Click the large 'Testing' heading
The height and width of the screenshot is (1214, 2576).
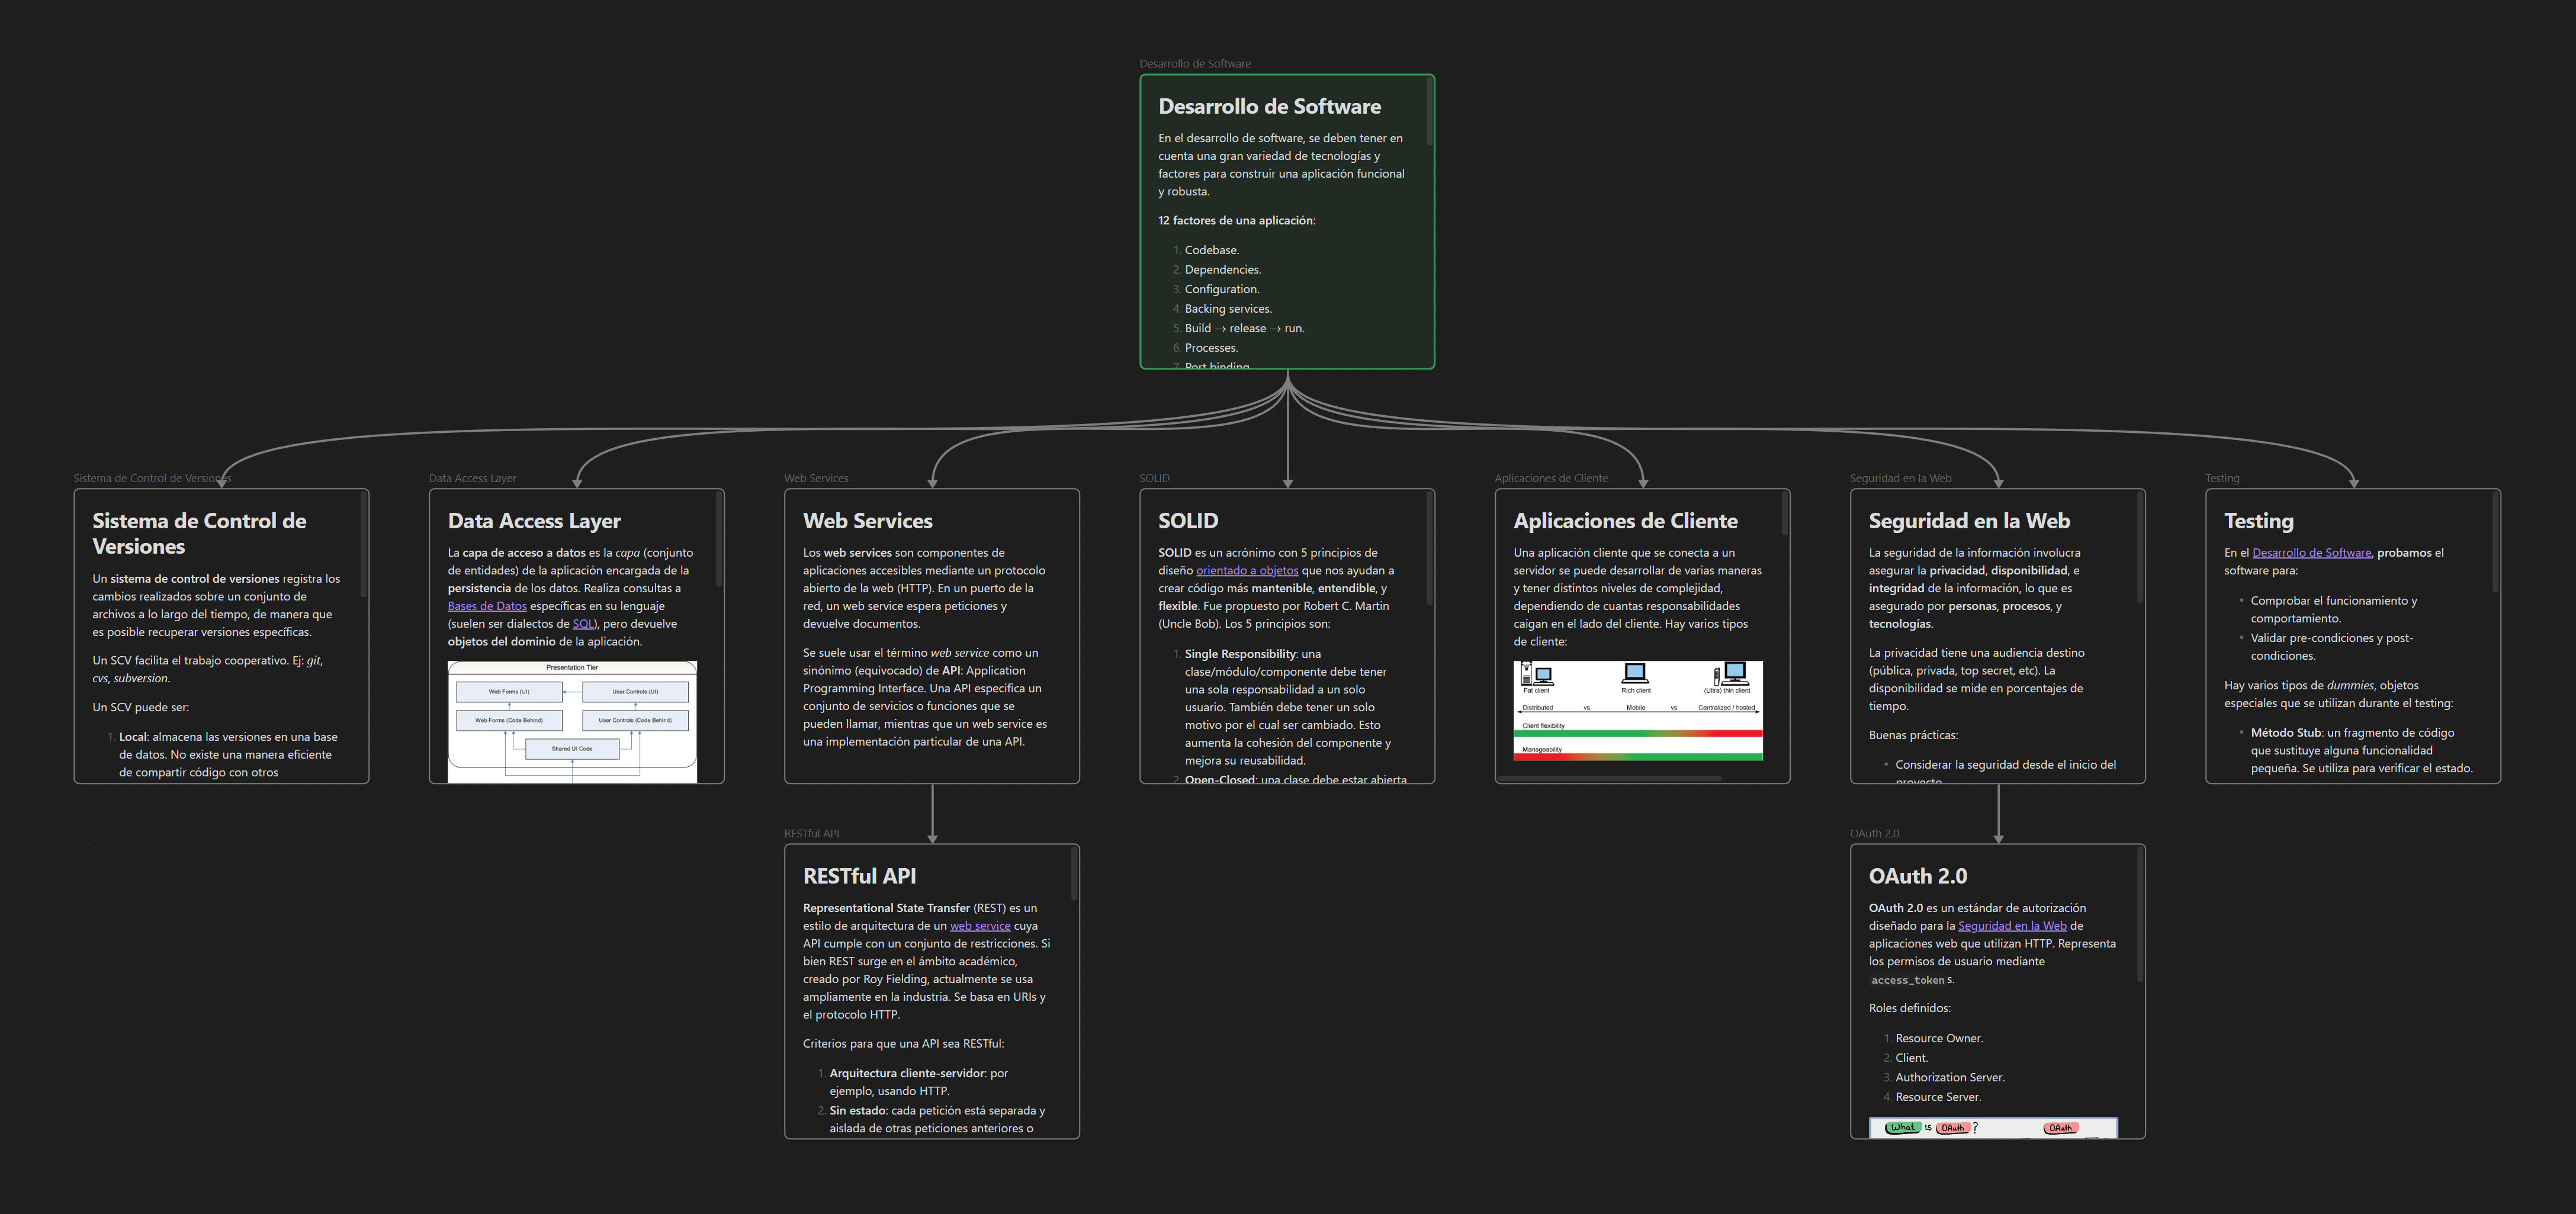(2258, 521)
